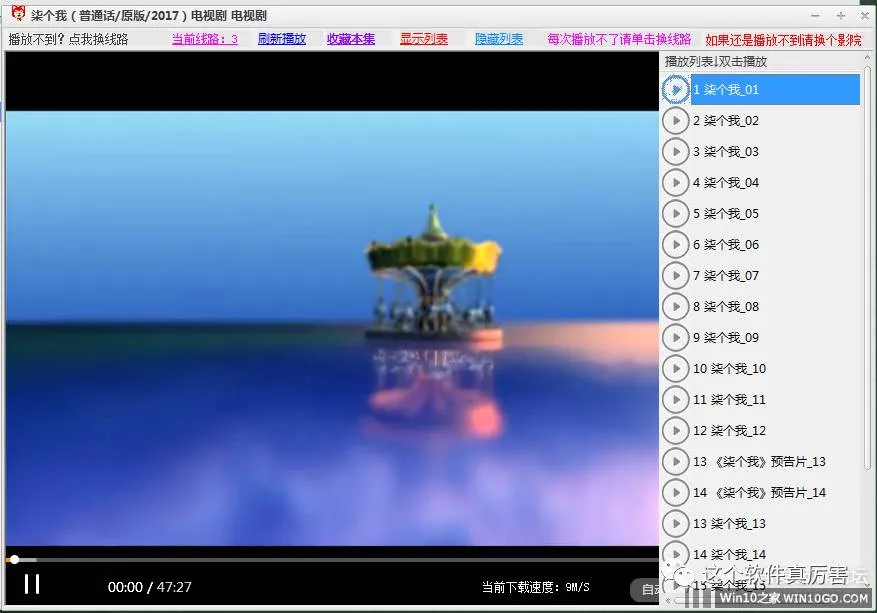Maximize the player window with plus button
The width and height of the screenshot is (877, 613).
coord(840,16)
